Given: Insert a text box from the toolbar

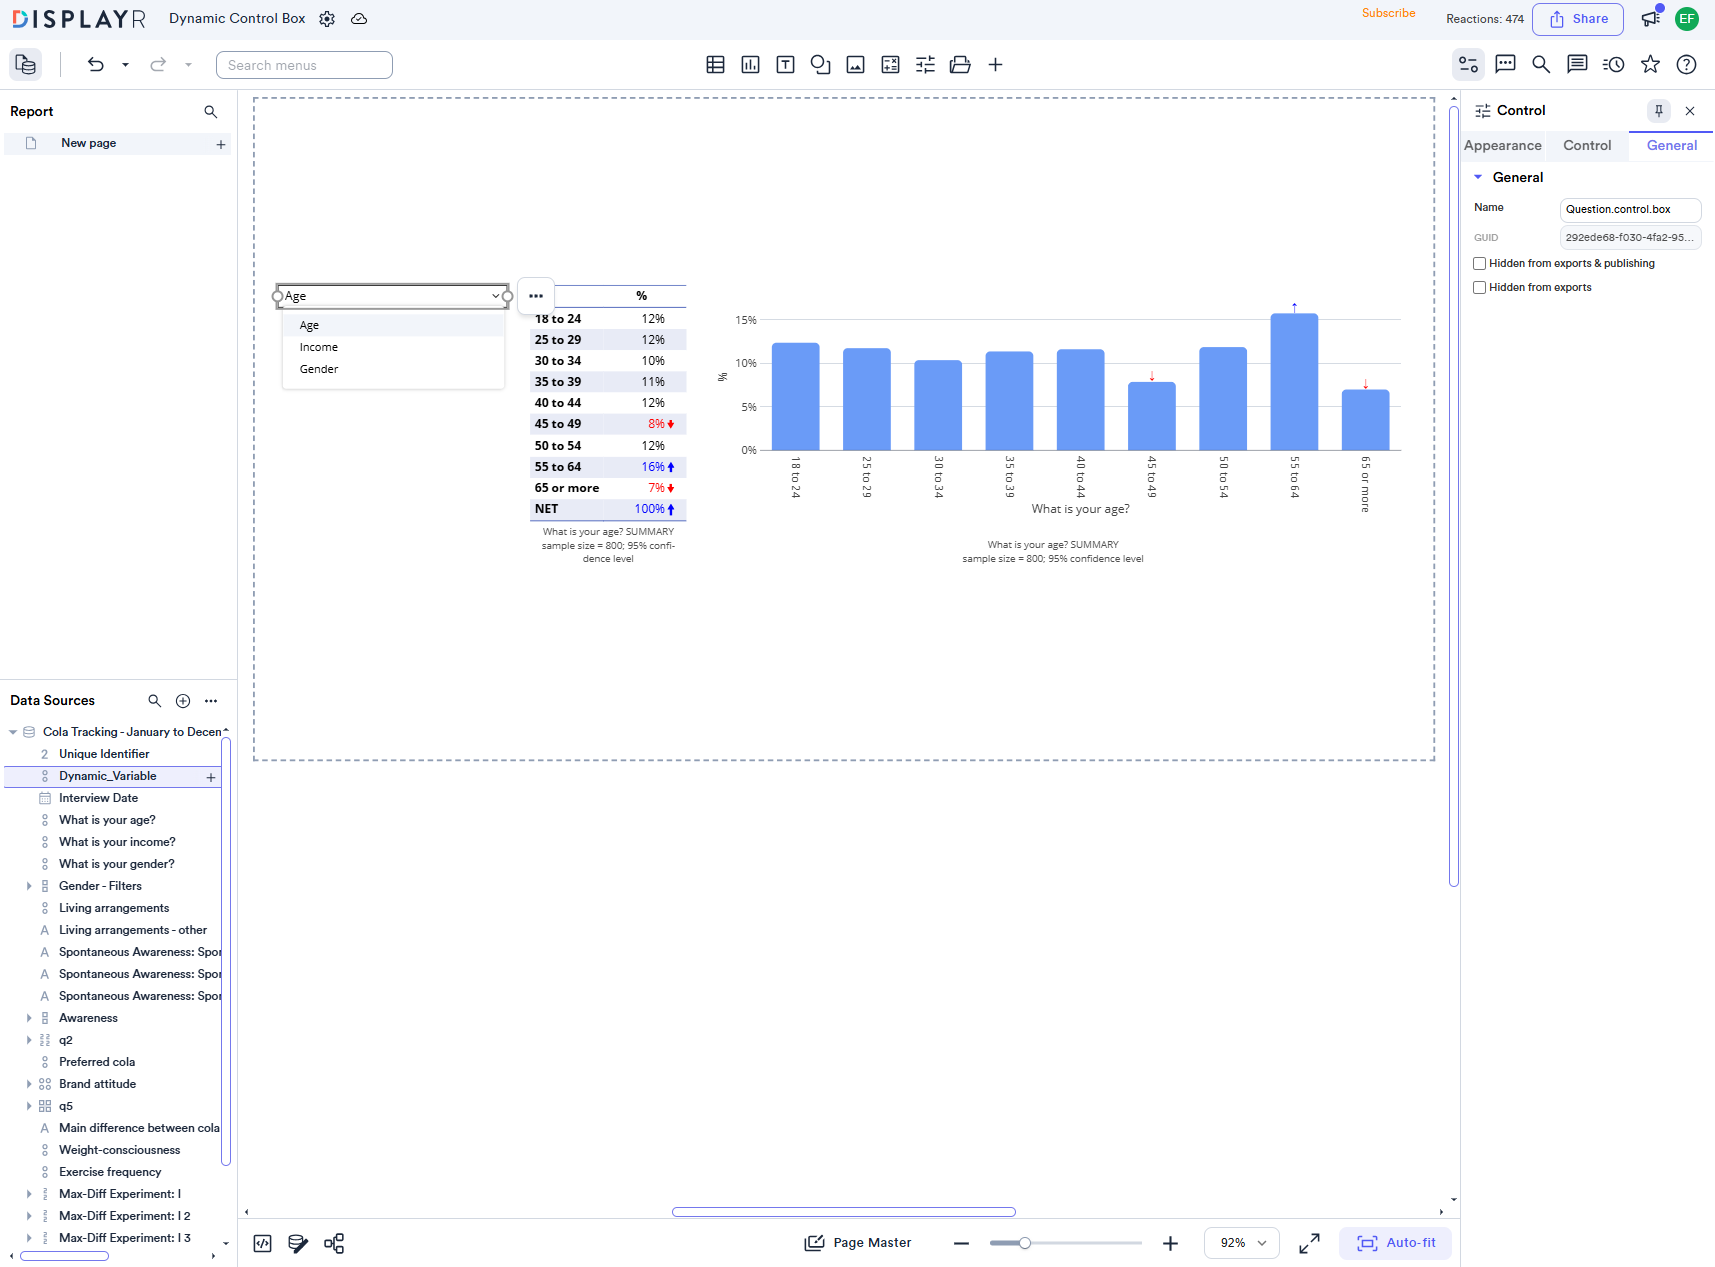Looking at the screenshot, I should (785, 65).
